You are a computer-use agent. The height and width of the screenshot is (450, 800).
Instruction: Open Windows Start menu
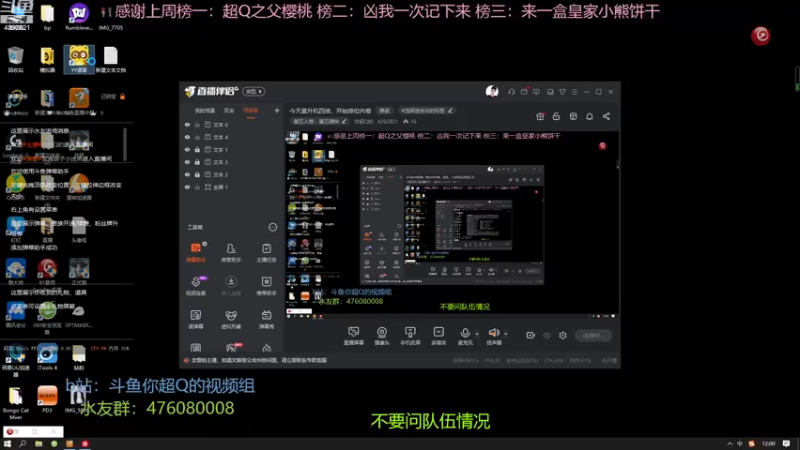coord(7,444)
